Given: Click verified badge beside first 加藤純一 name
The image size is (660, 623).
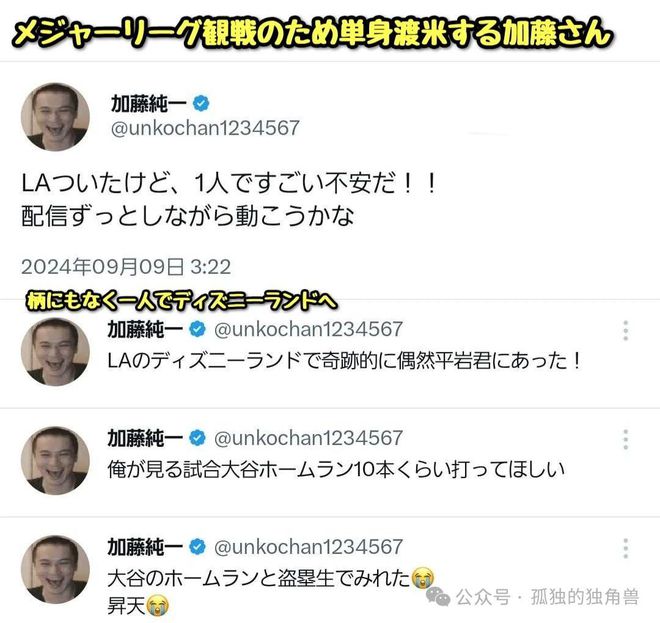Looking at the screenshot, I should click(201, 104).
